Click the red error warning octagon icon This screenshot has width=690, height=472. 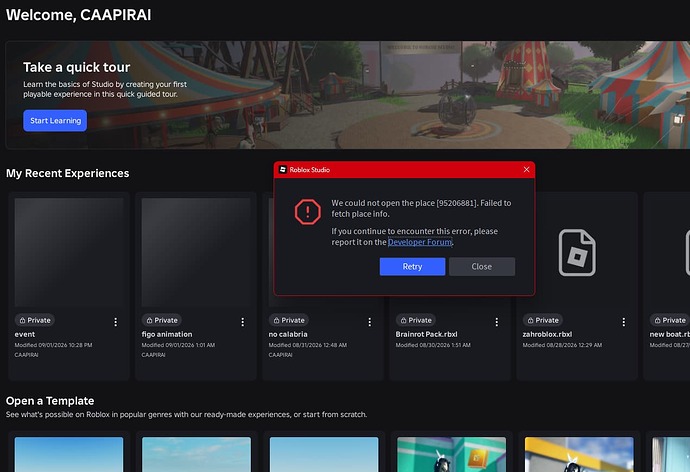307,212
